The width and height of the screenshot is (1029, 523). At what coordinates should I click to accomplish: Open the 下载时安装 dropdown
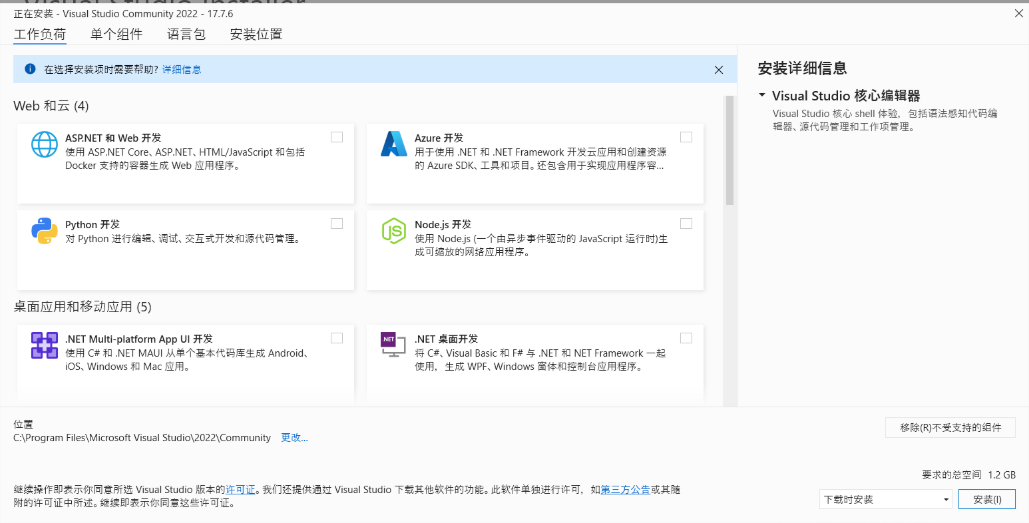(x=885, y=499)
